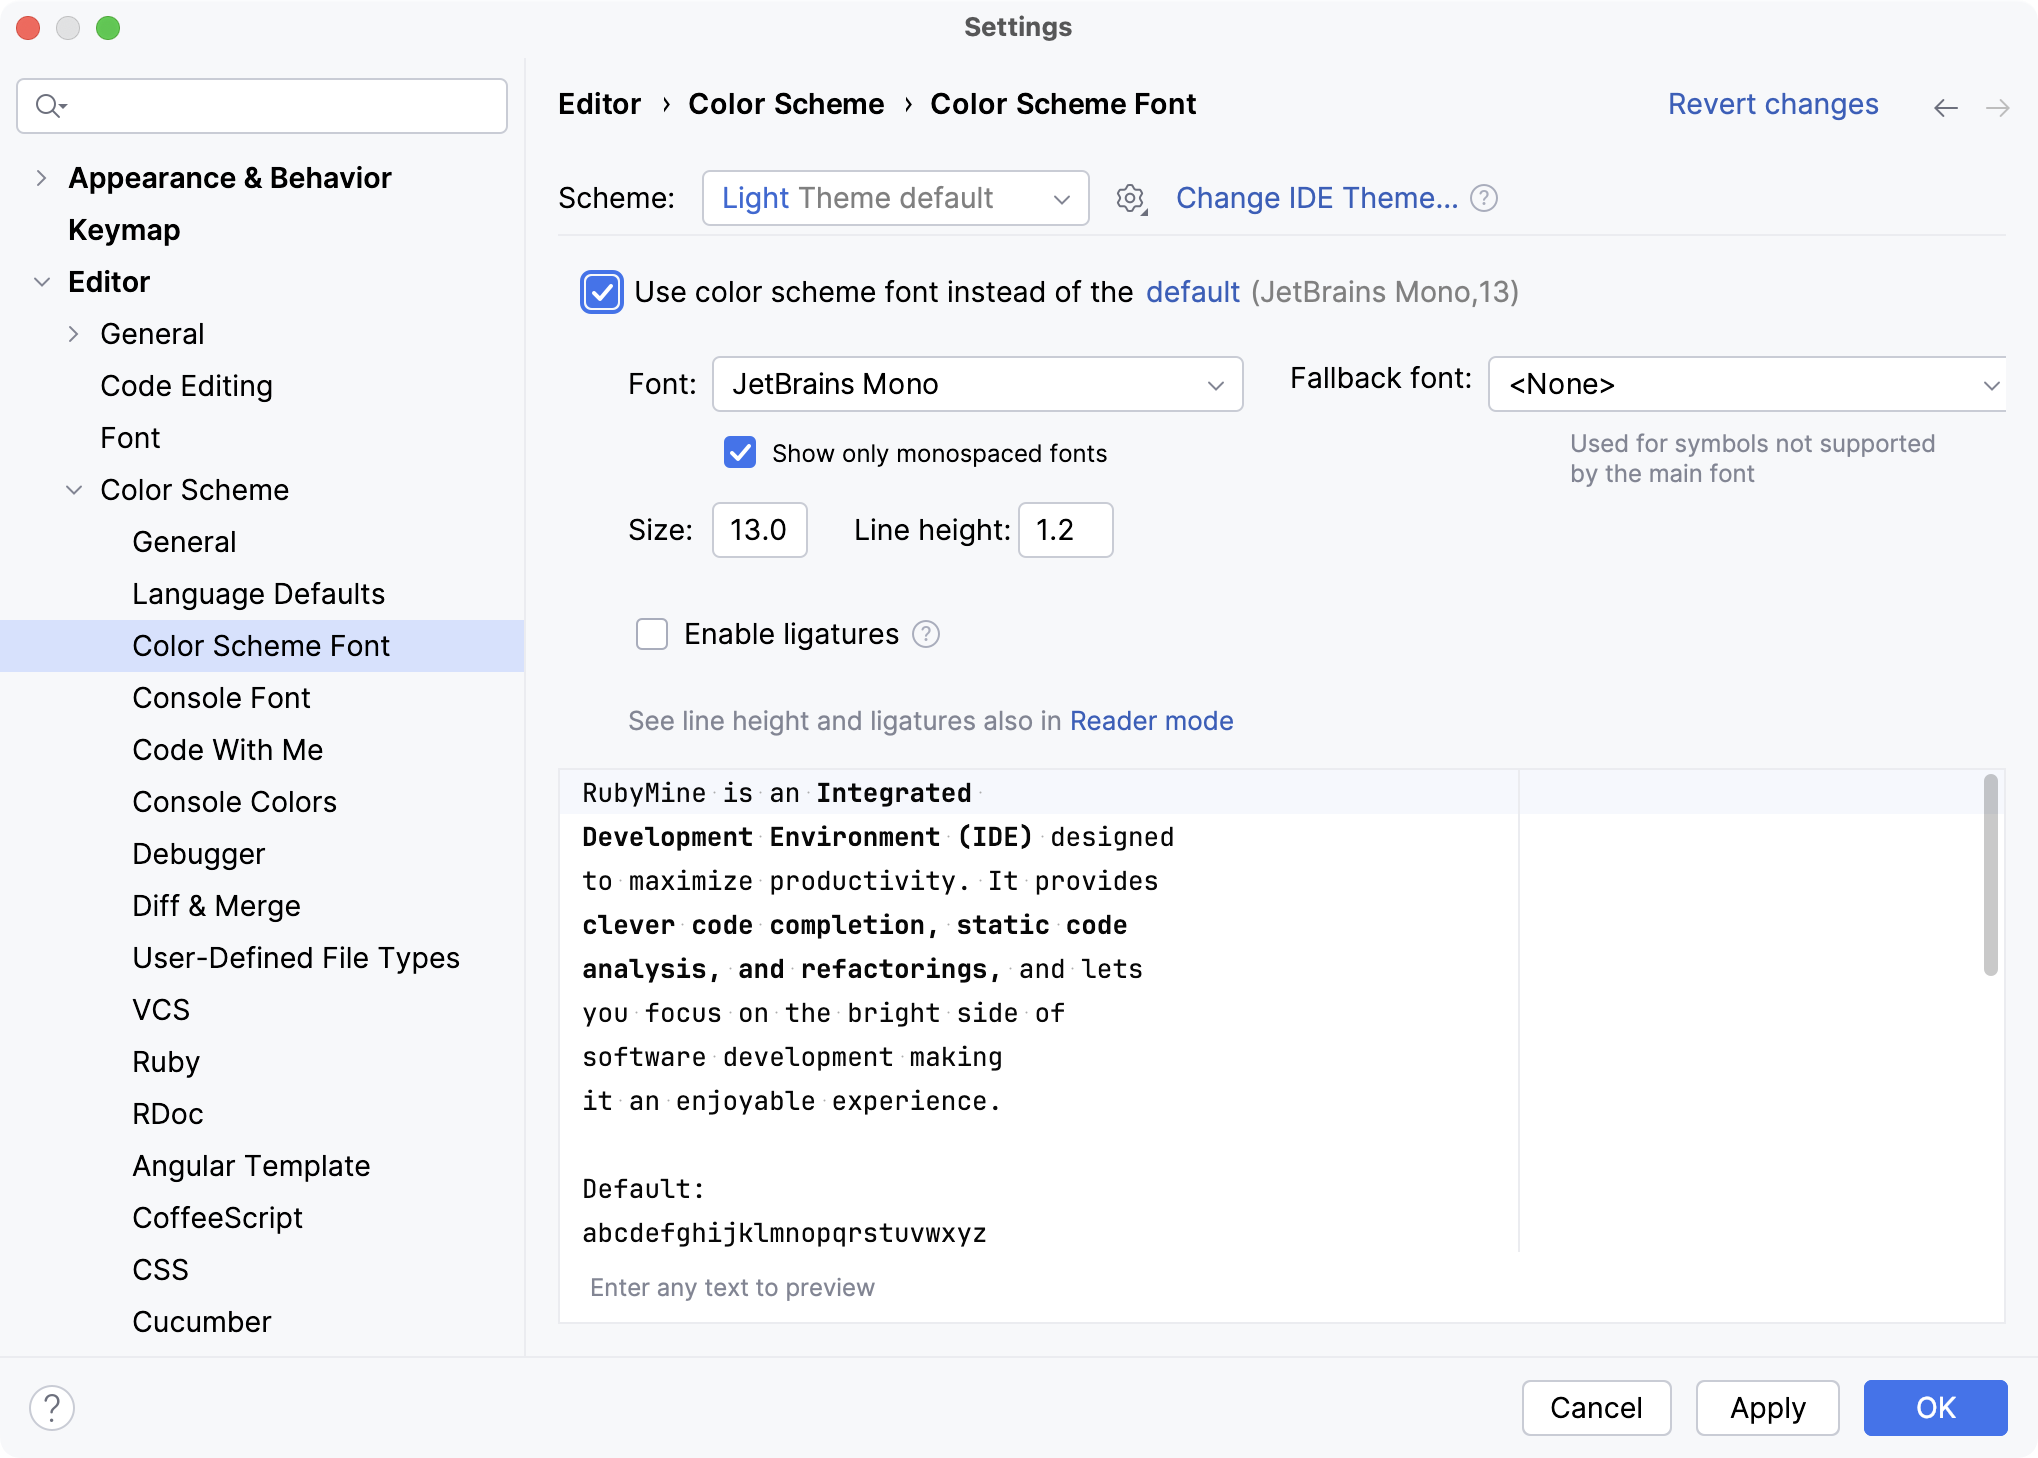Open the settings search field magnifier

tap(51, 105)
